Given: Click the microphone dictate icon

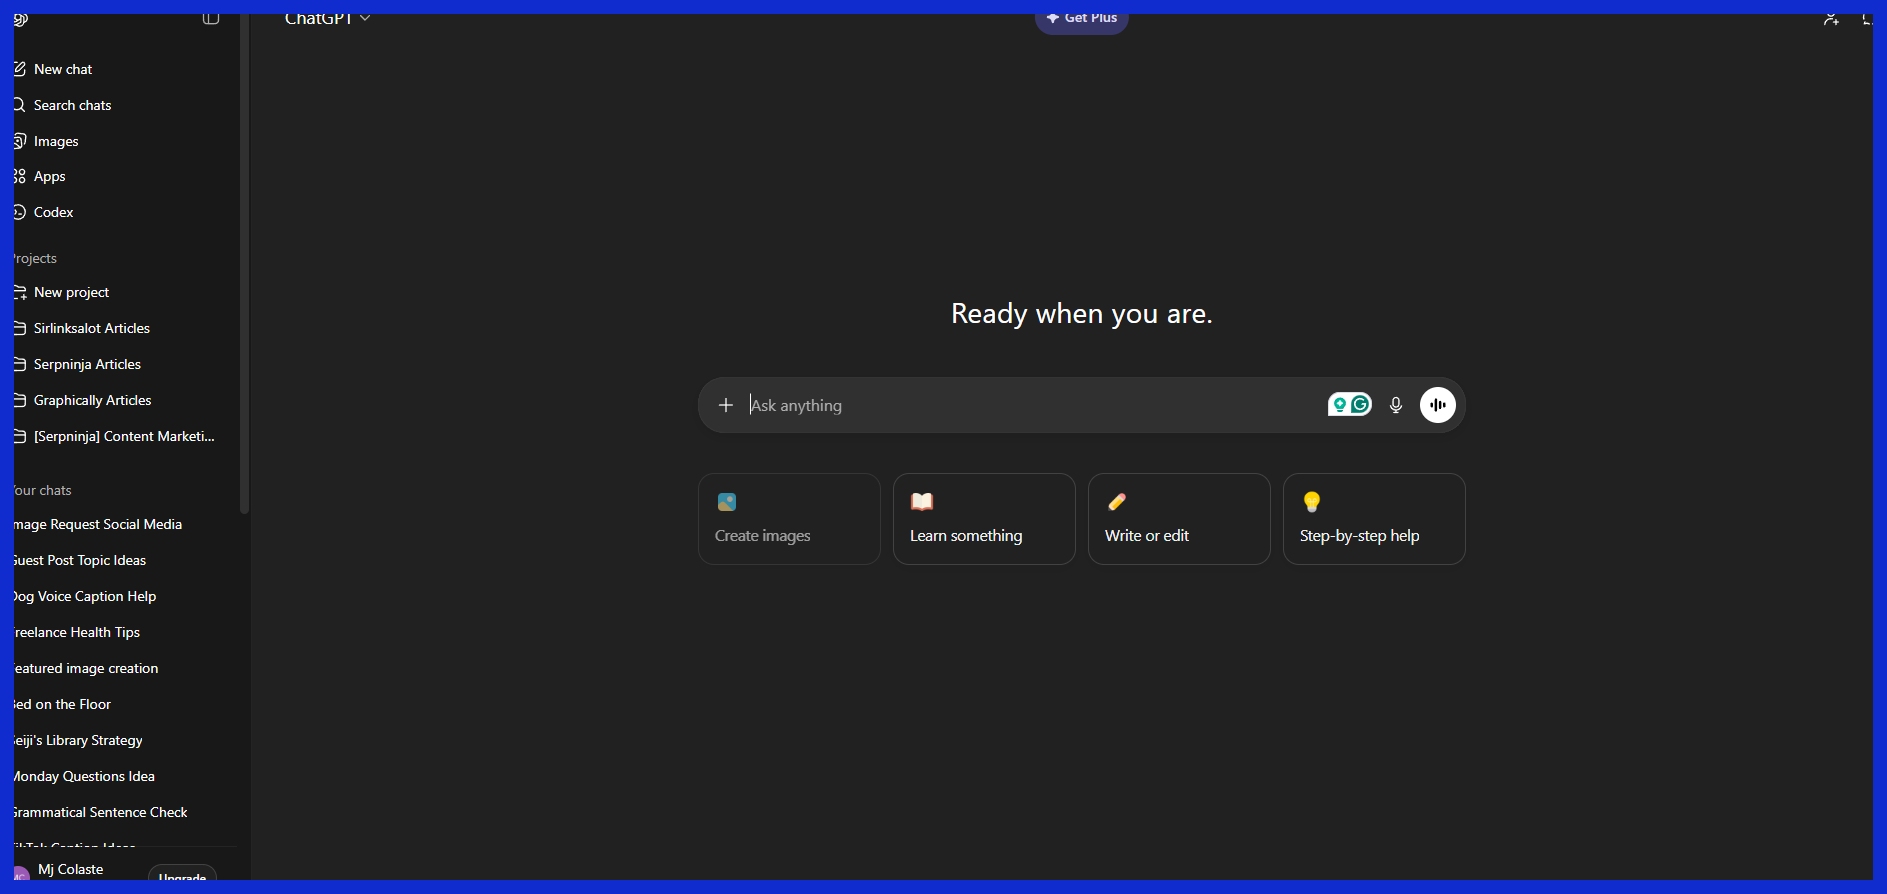Looking at the screenshot, I should coord(1396,405).
